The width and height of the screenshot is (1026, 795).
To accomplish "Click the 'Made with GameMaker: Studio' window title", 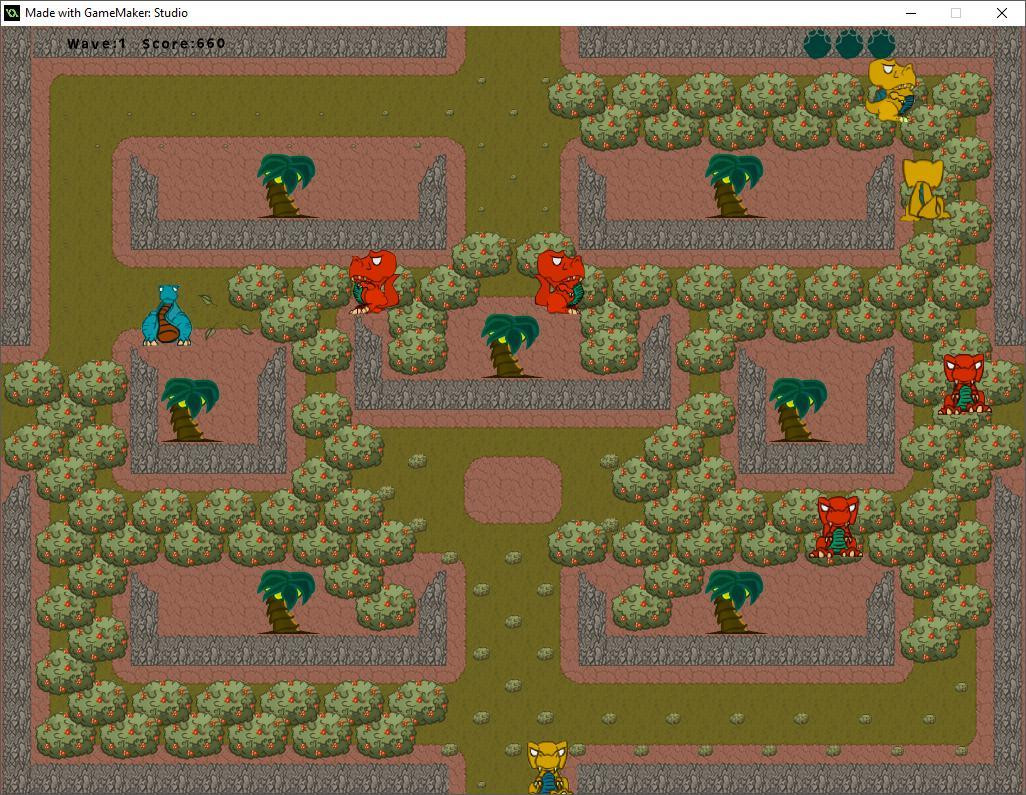I will [x=107, y=12].
